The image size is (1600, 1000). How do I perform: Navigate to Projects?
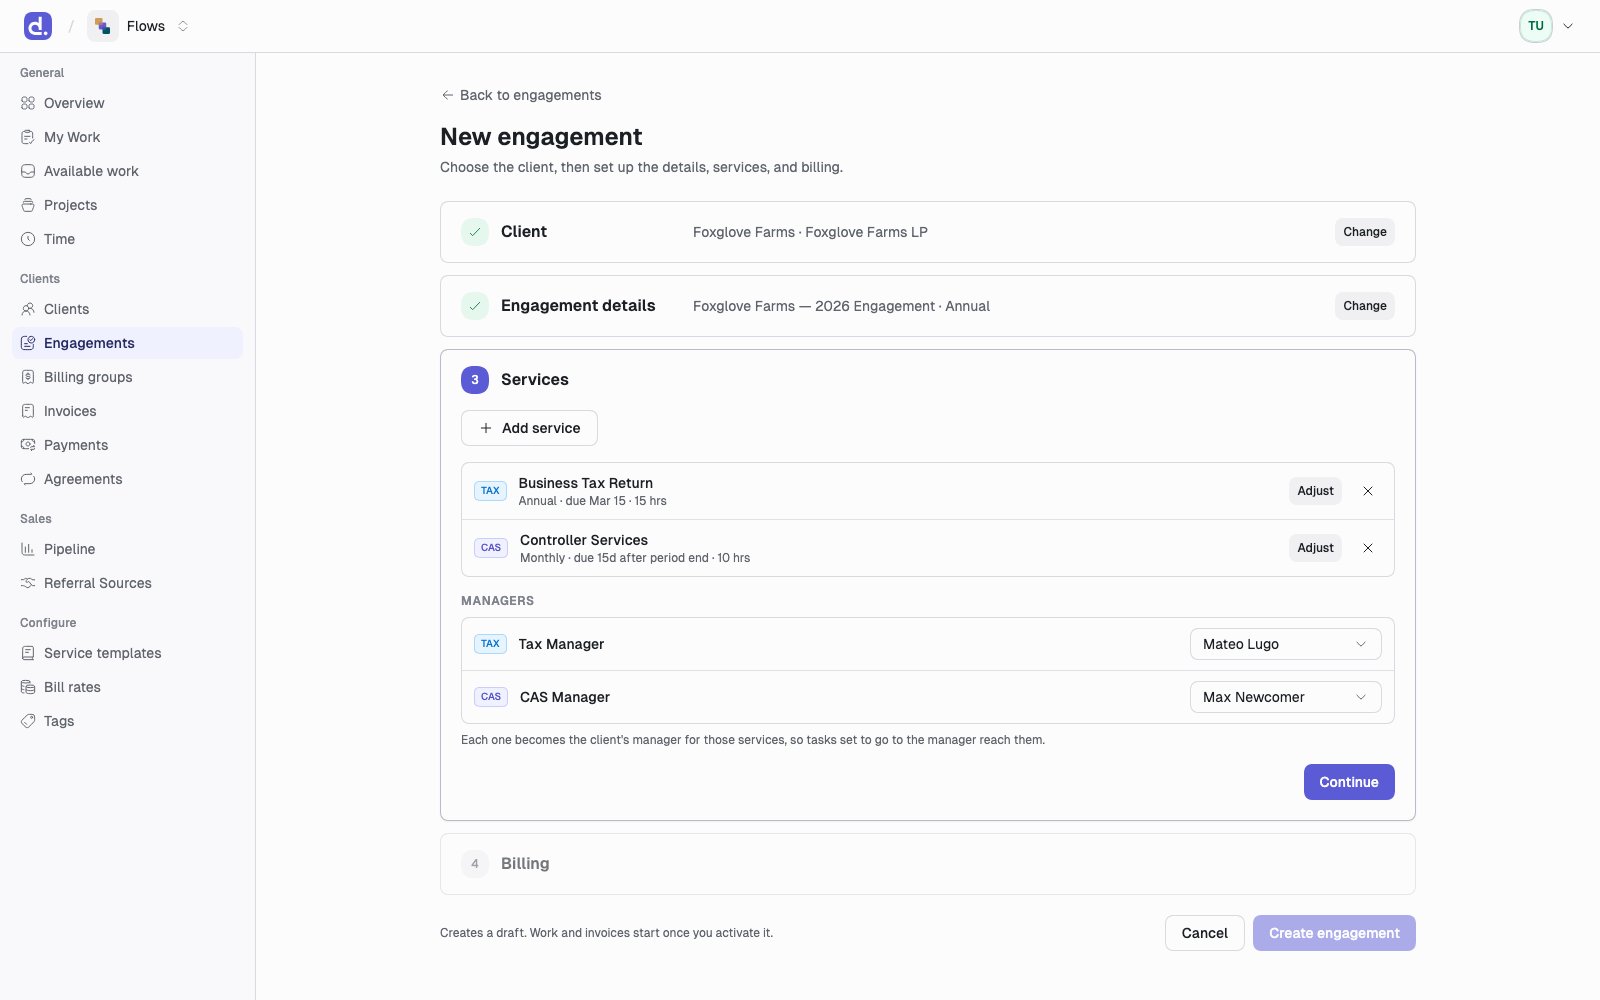pyautogui.click(x=127, y=205)
